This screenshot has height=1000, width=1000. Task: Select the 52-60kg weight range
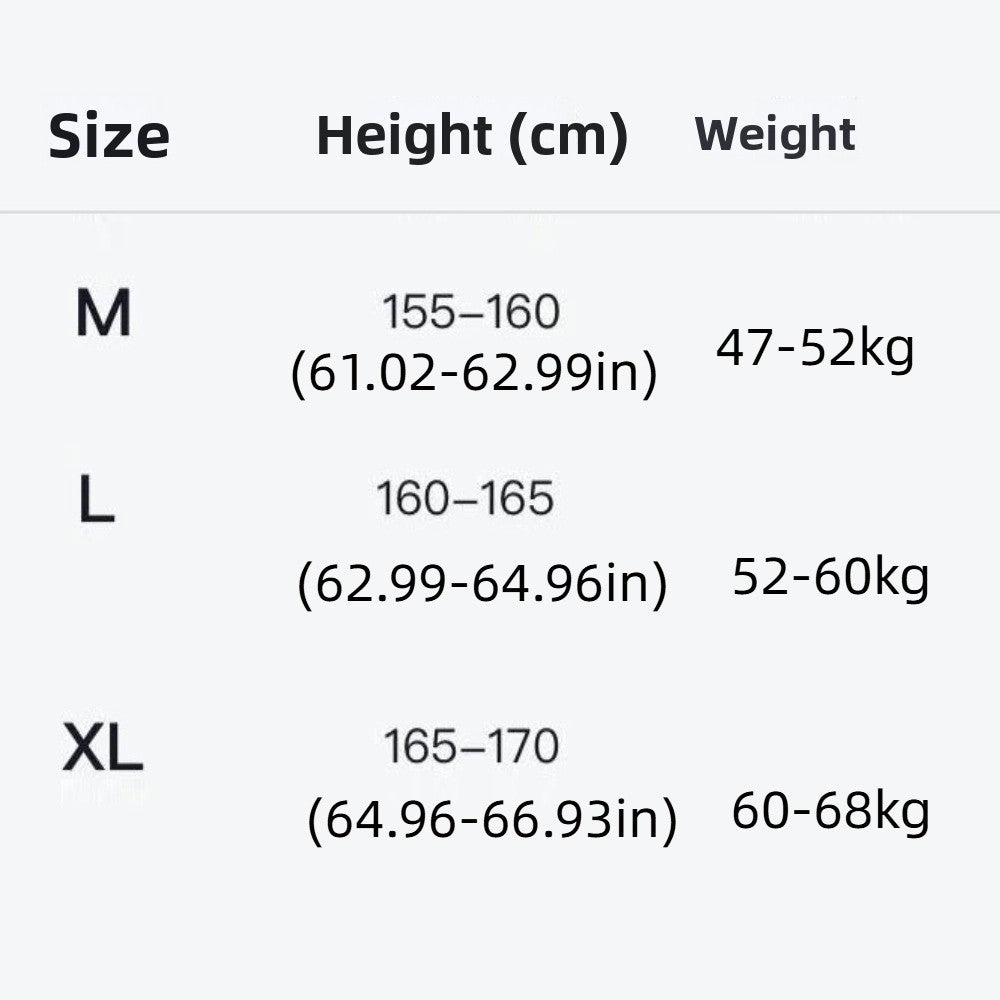point(831,577)
